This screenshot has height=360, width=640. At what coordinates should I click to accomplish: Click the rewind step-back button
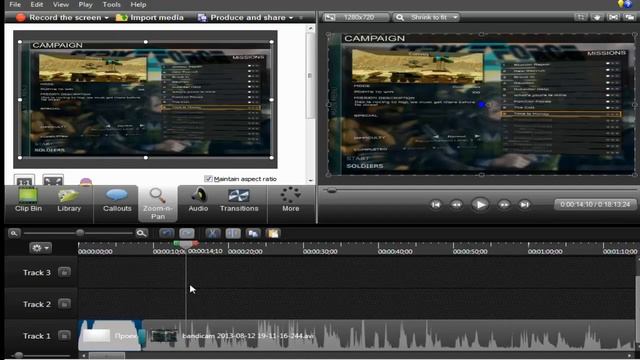click(456, 204)
